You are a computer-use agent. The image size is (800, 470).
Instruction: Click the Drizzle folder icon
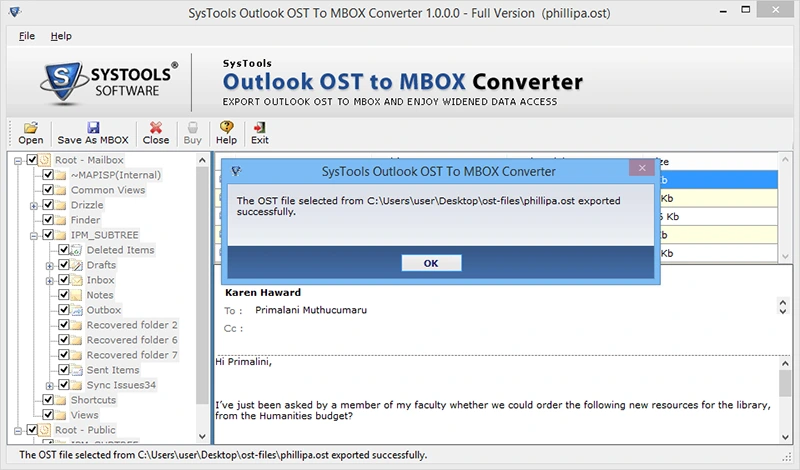60,205
